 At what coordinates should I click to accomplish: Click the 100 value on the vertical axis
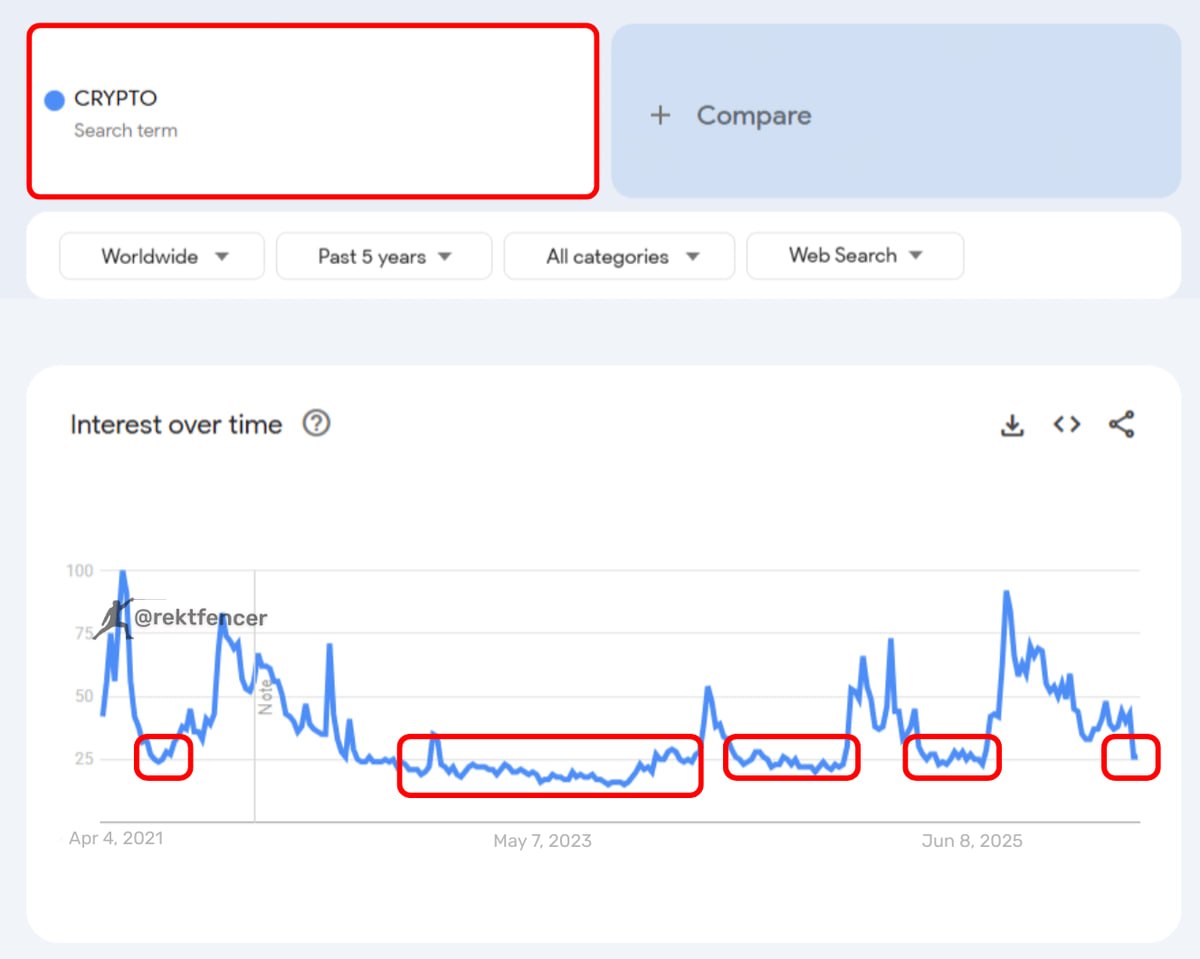(80, 571)
